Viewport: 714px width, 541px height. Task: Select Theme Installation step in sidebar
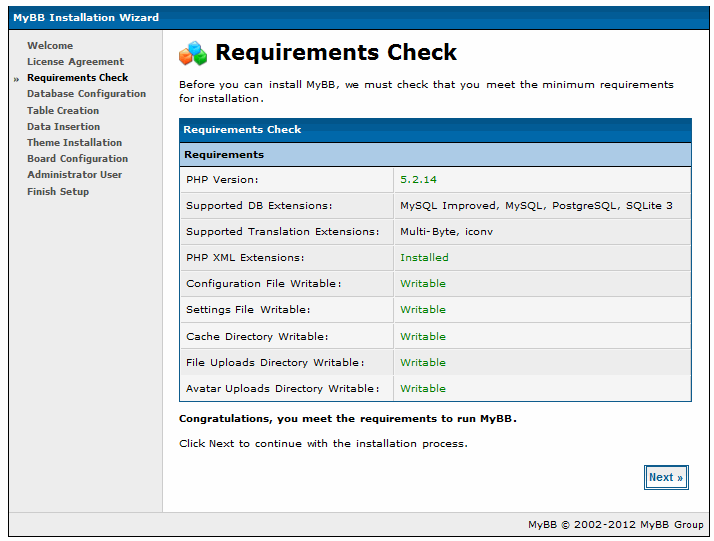(74, 143)
